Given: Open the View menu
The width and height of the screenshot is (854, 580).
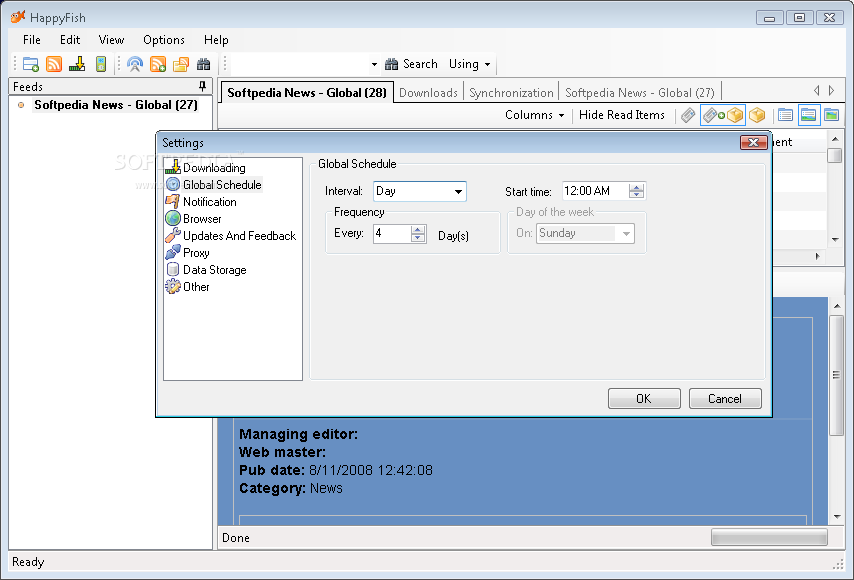Looking at the screenshot, I should click(111, 40).
